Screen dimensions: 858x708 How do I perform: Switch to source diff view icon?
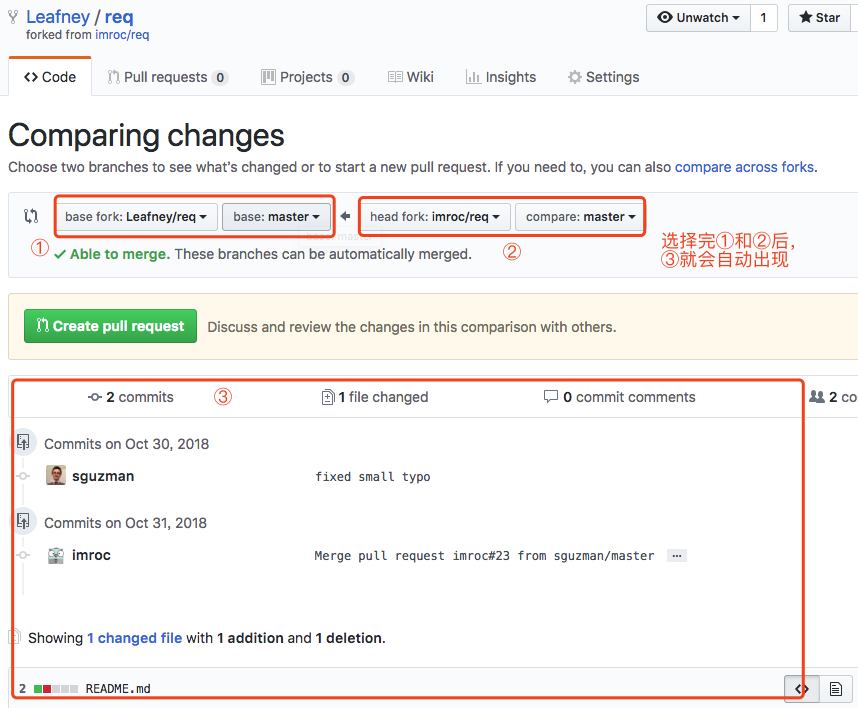(801, 688)
